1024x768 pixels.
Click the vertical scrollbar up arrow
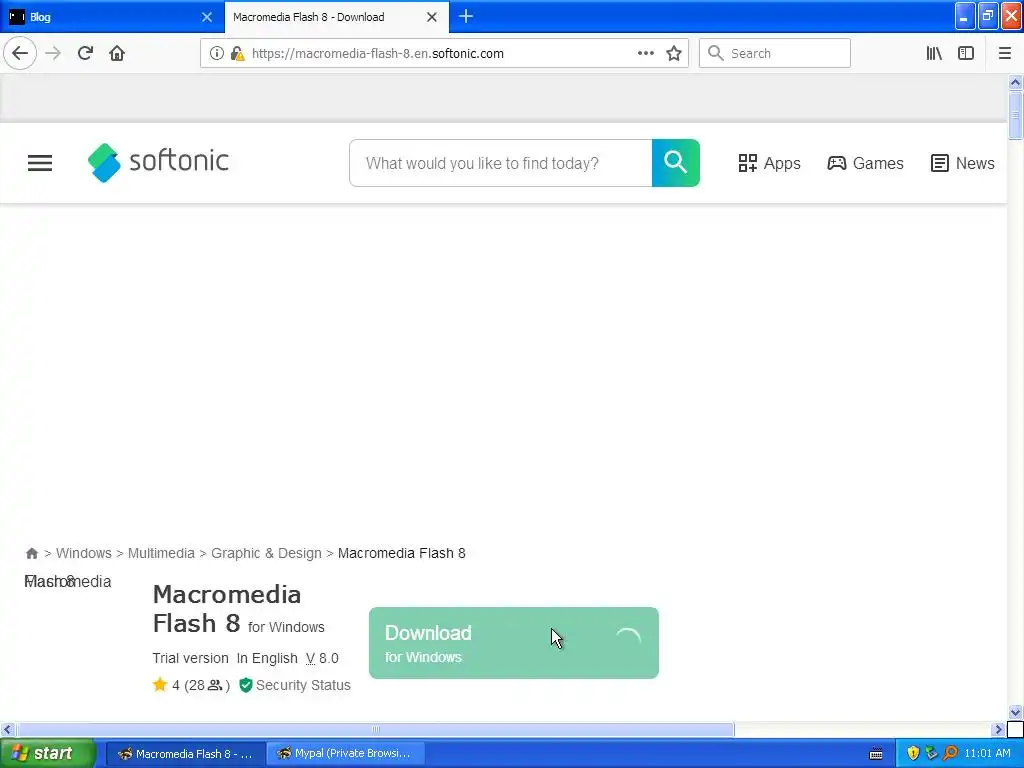click(x=1015, y=82)
